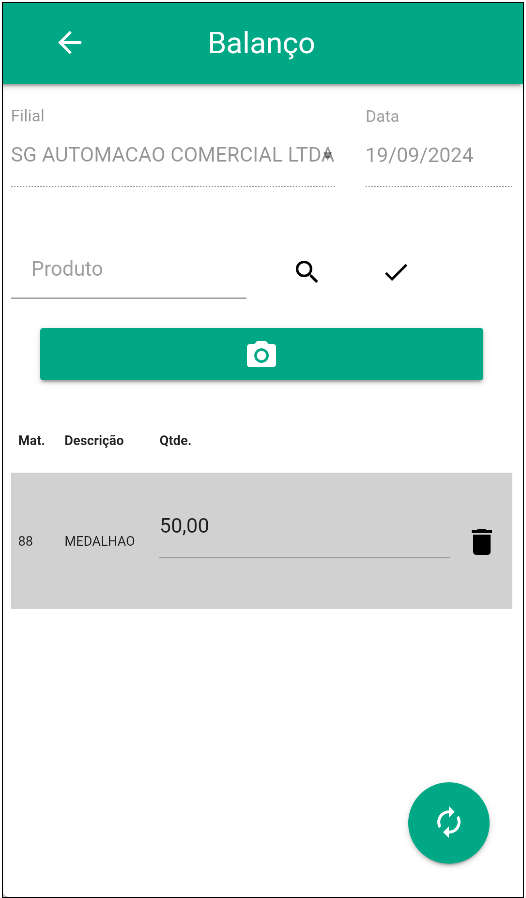Select the MEDALHAO description text

click(x=100, y=541)
